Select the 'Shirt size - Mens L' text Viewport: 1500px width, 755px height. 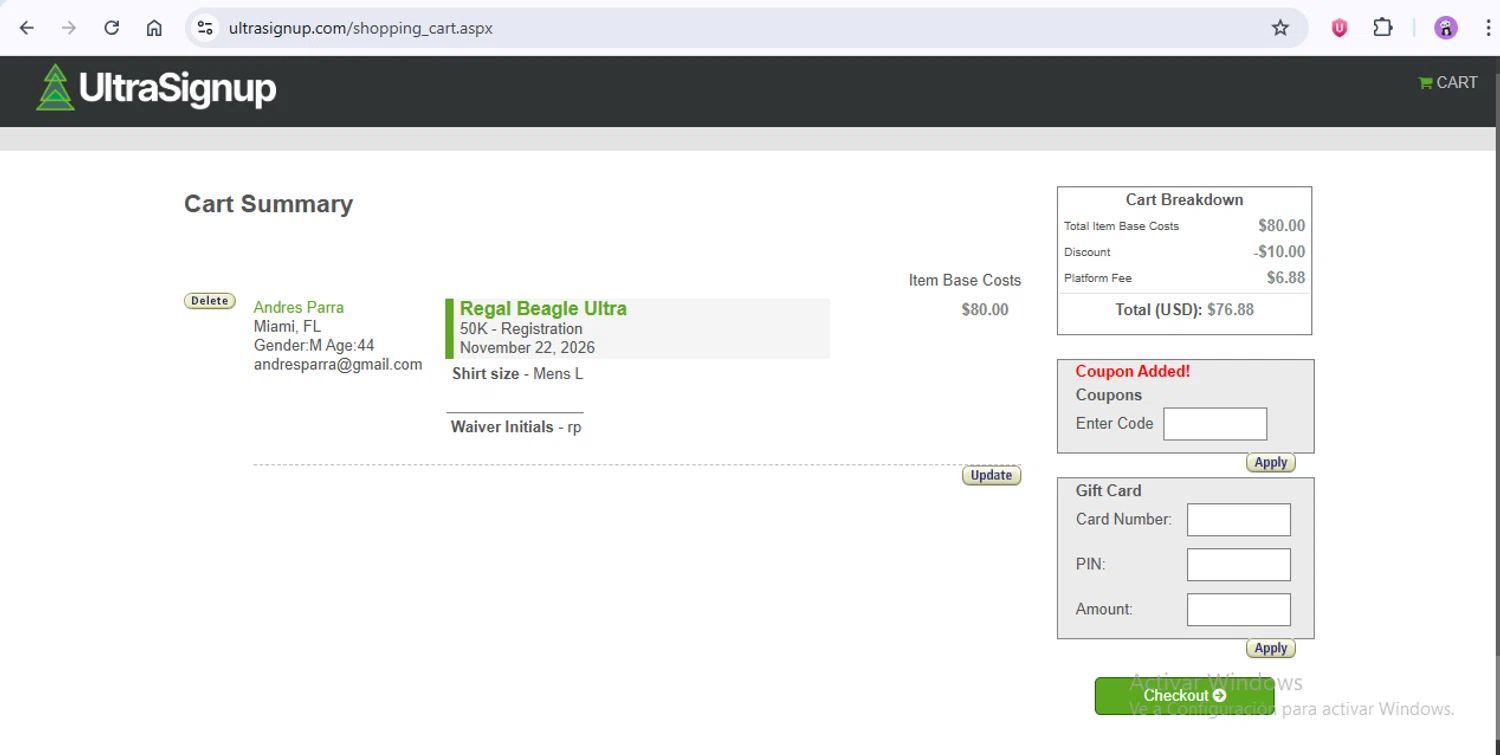pyautogui.click(x=517, y=374)
